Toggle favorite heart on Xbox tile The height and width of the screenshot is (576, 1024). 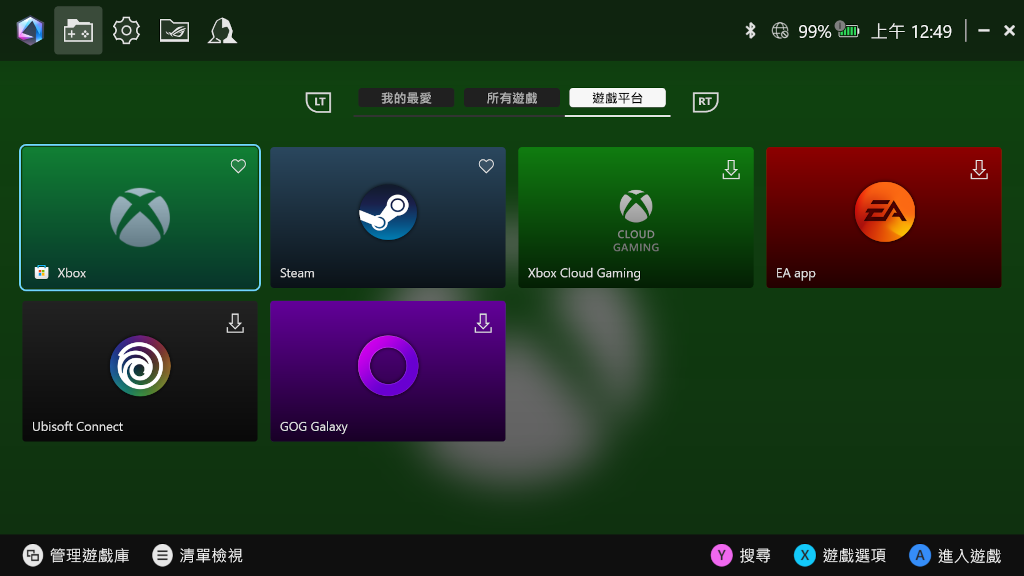click(238, 166)
